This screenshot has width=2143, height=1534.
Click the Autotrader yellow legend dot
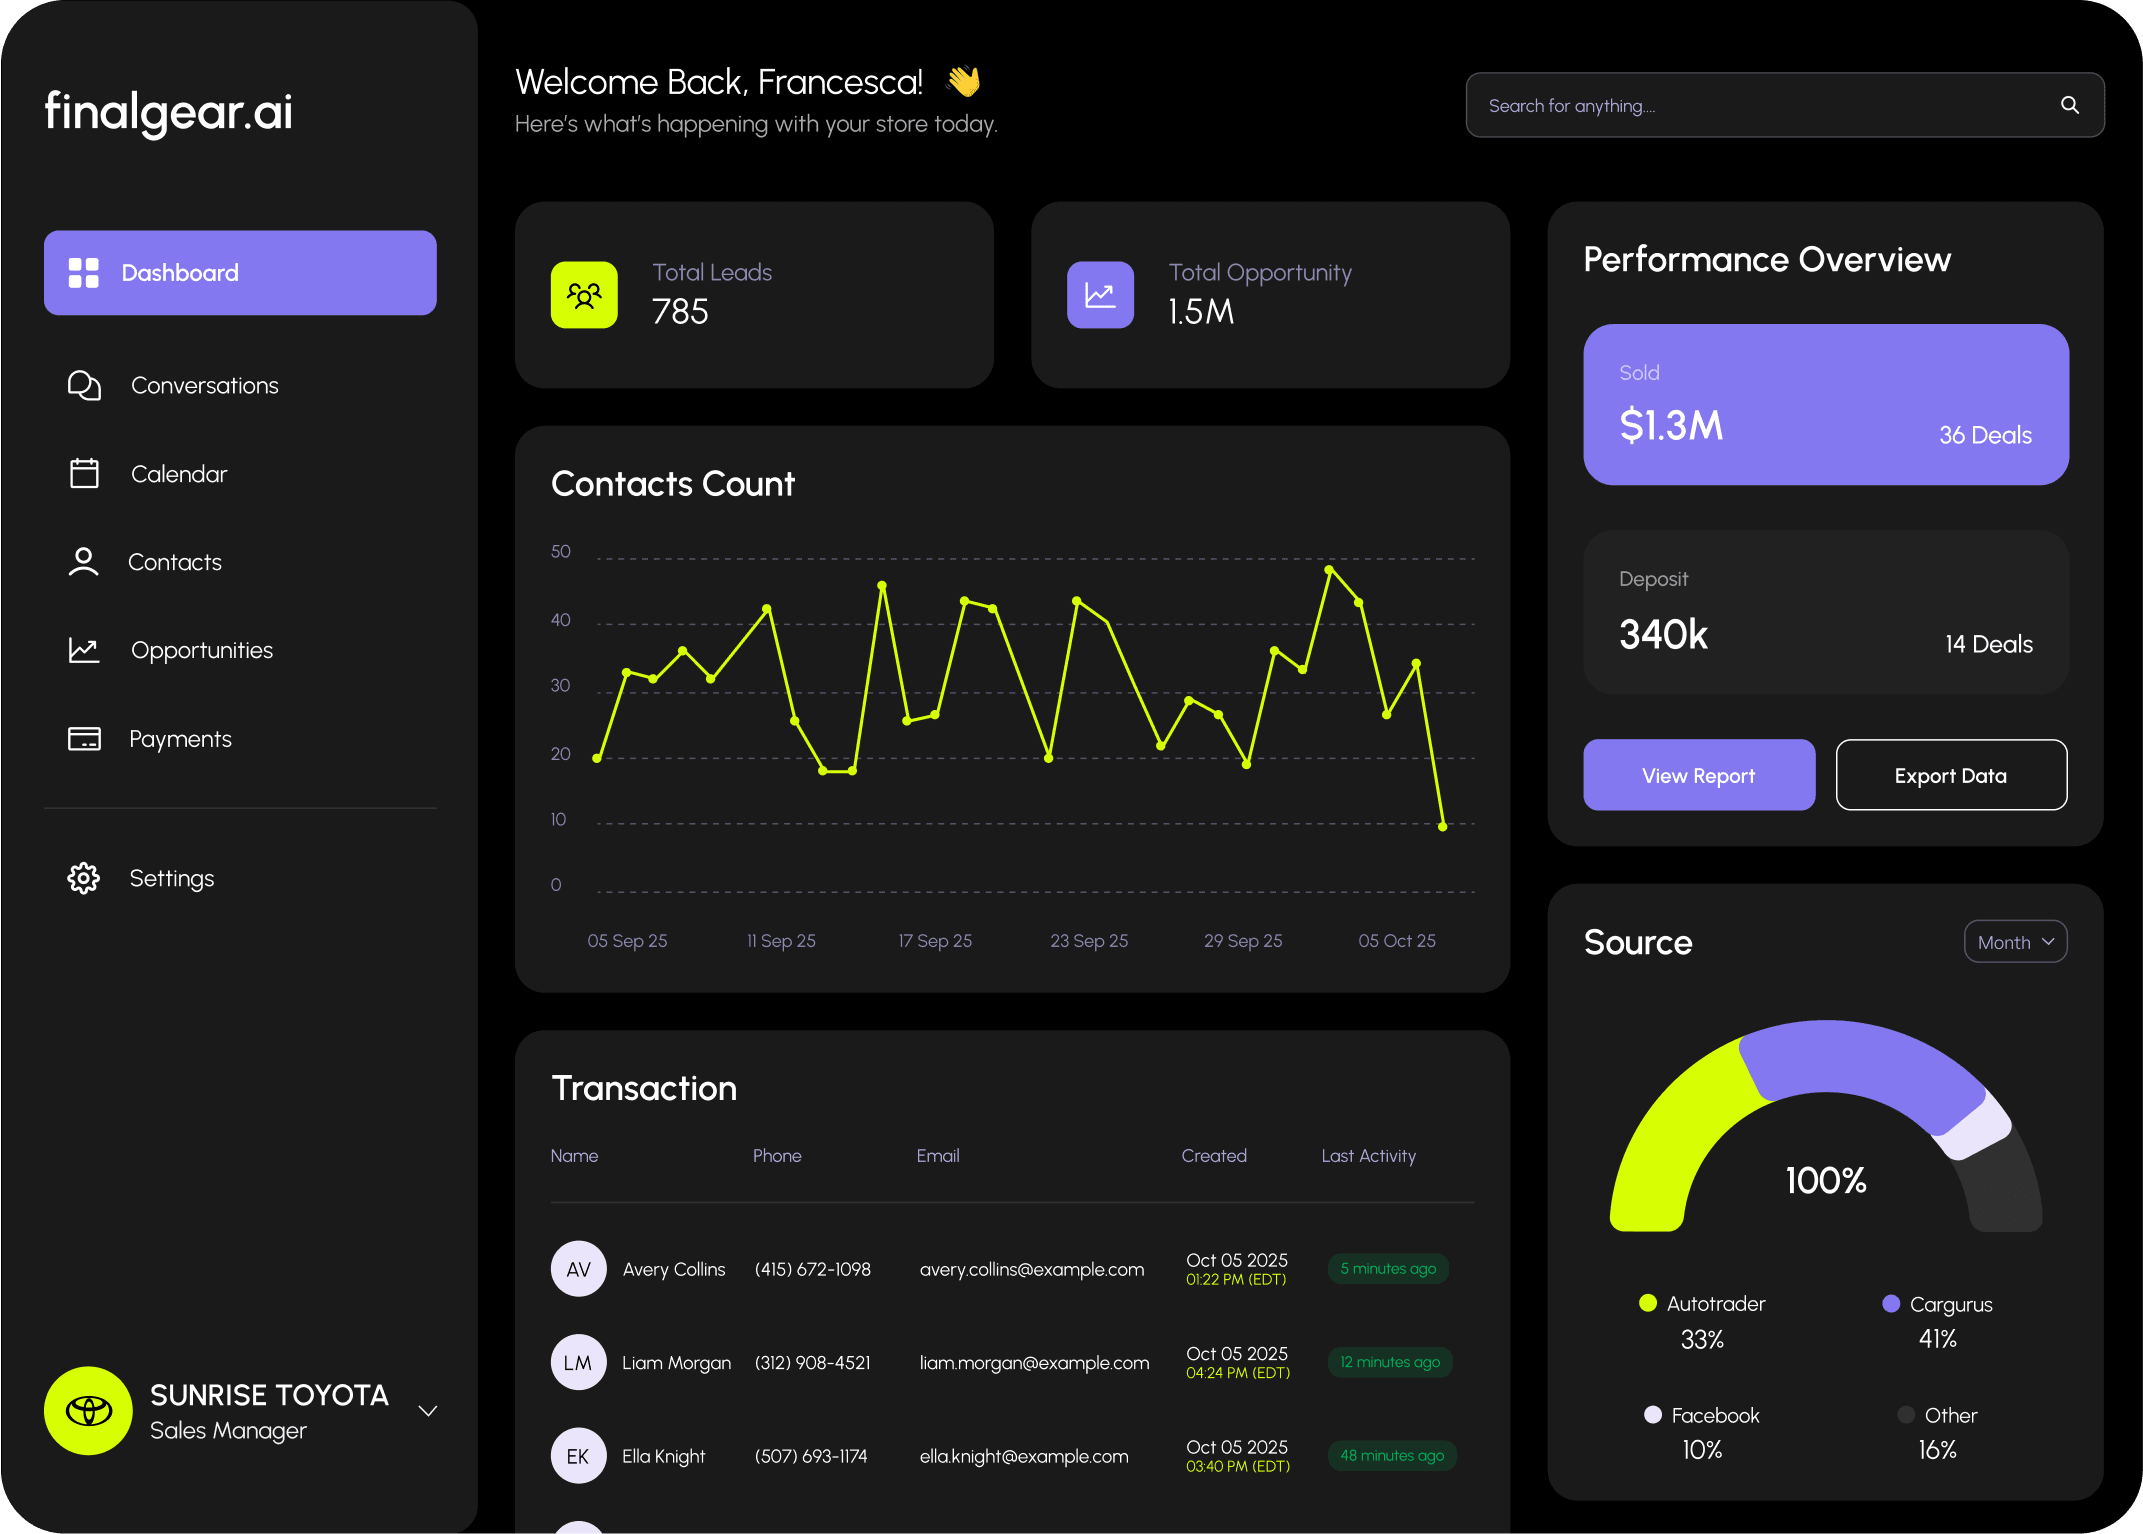coord(1648,1303)
